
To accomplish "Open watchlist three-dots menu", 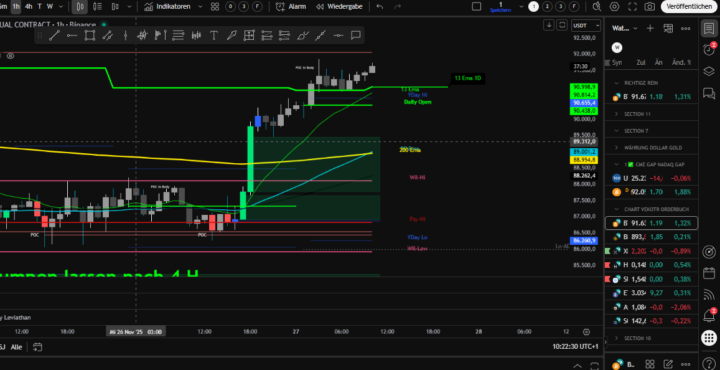I will click(686, 28).
